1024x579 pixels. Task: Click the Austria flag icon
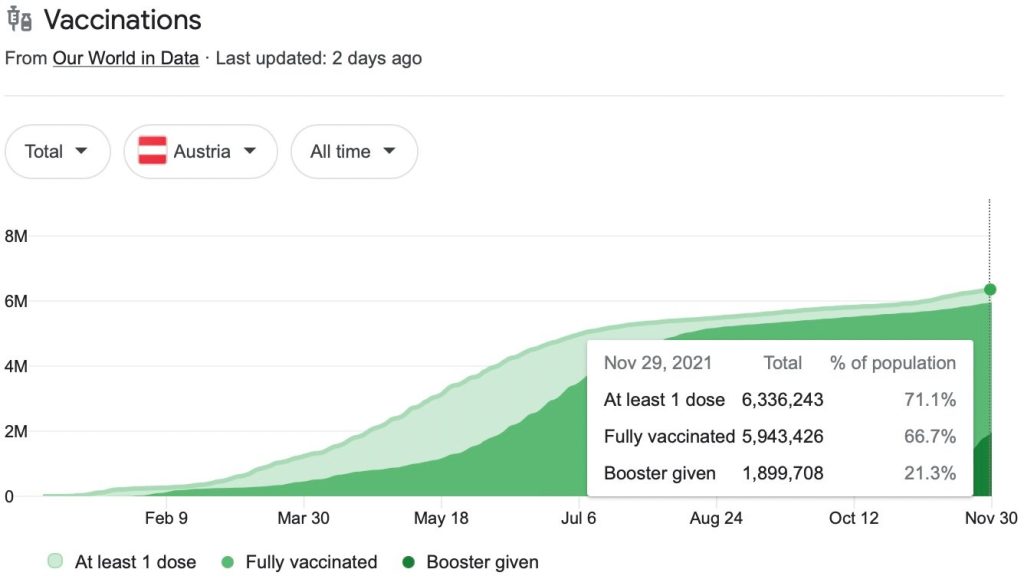(x=152, y=152)
